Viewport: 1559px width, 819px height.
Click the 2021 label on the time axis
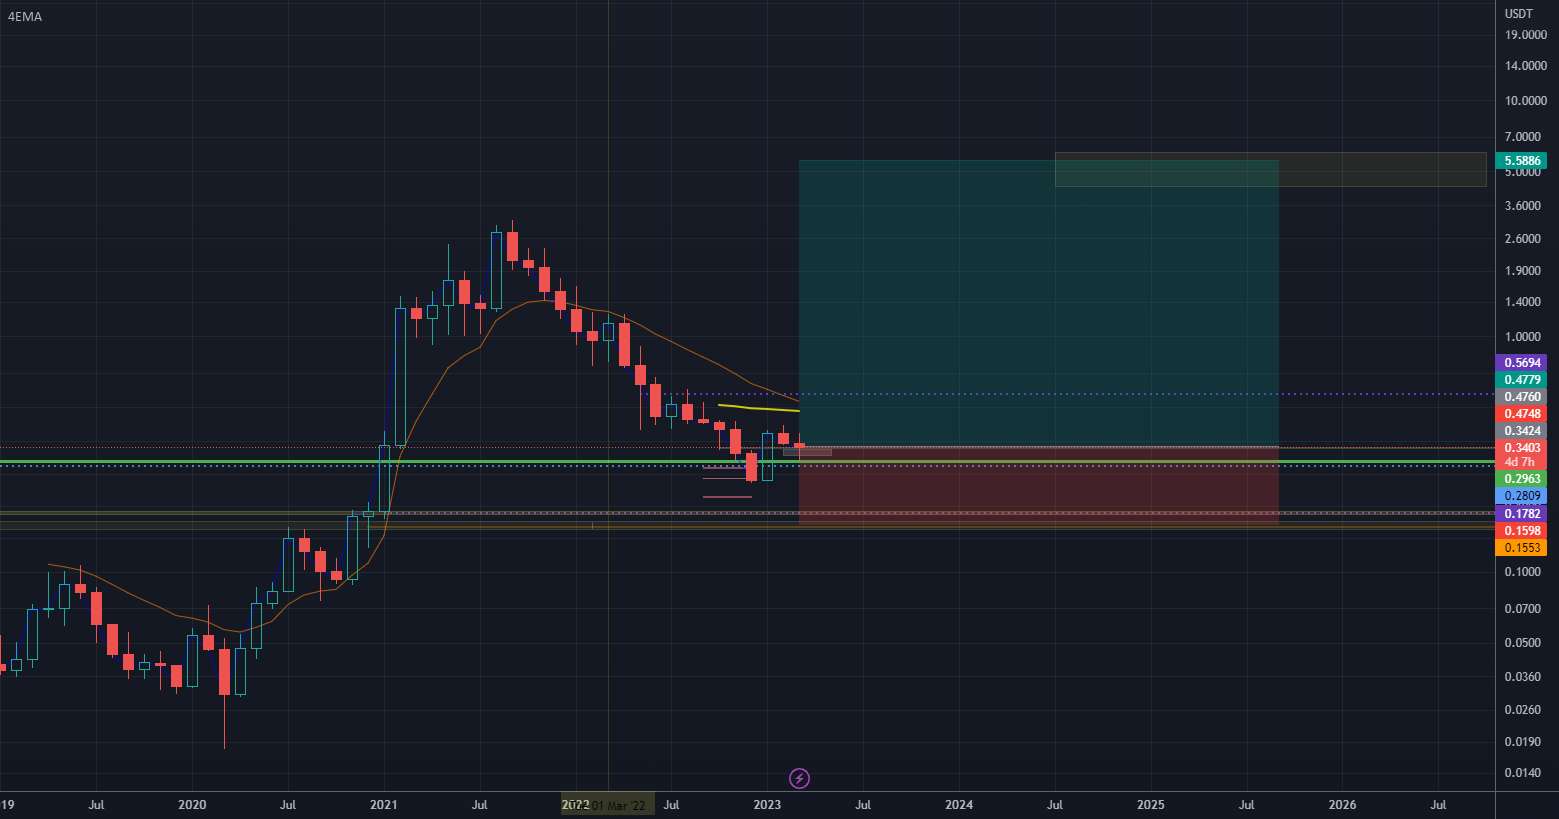[383, 805]
